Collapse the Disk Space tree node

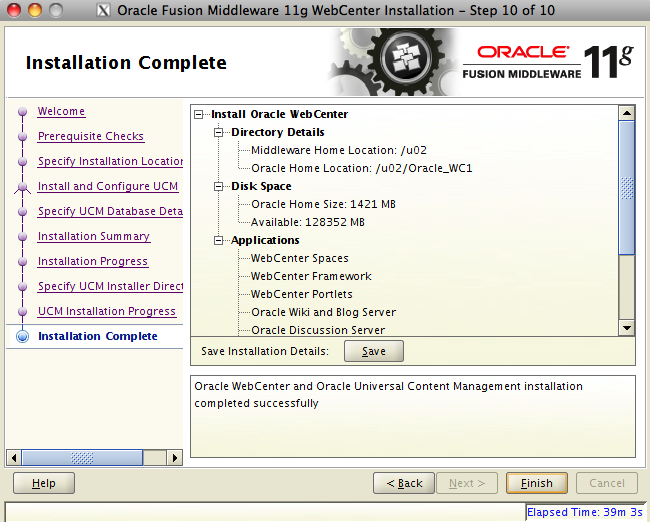(220, 186)
